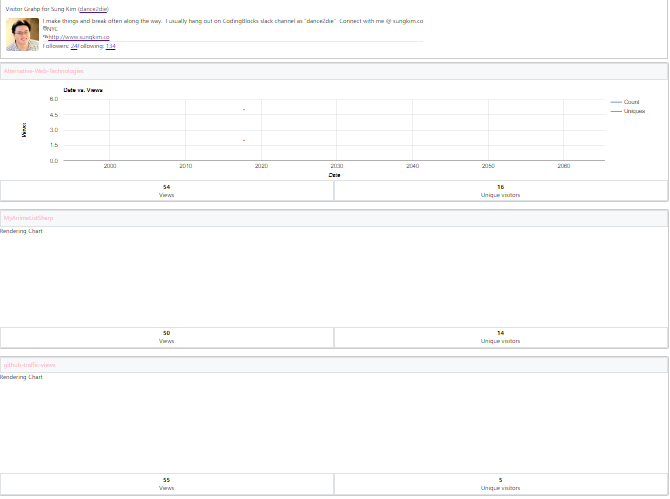Click the 54 Views stat box
Screen dimensions: 670x499
tap(167, 190)
